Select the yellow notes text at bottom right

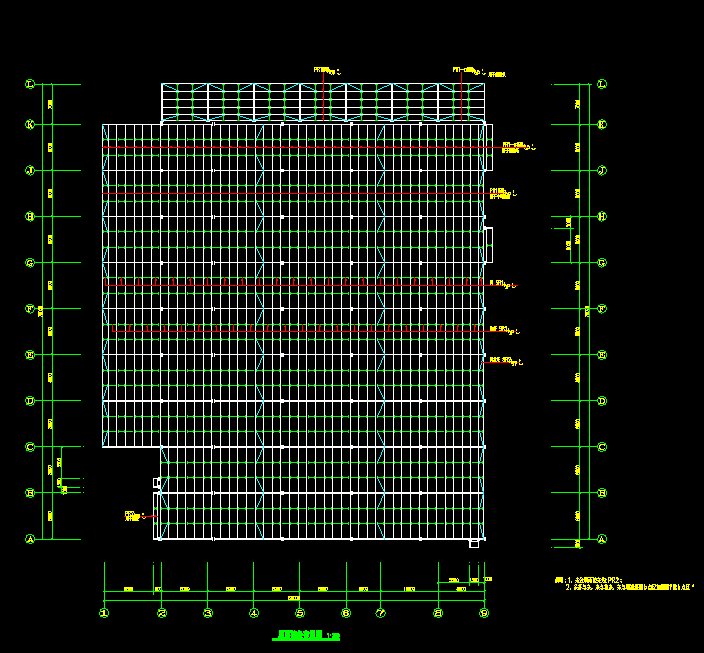pyautogui.click(x=620, y=584)
